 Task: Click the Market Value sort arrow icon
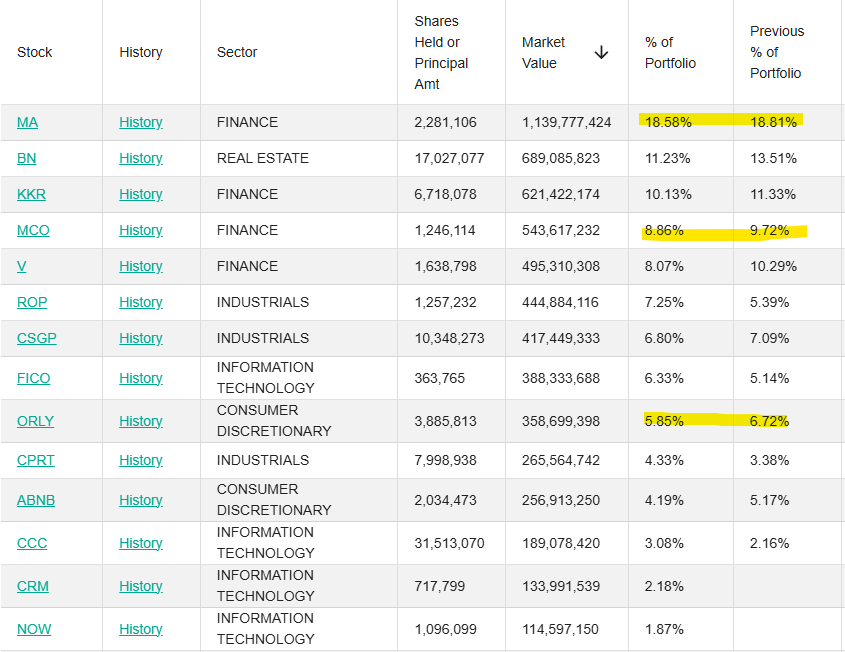(x=601, y=53)
